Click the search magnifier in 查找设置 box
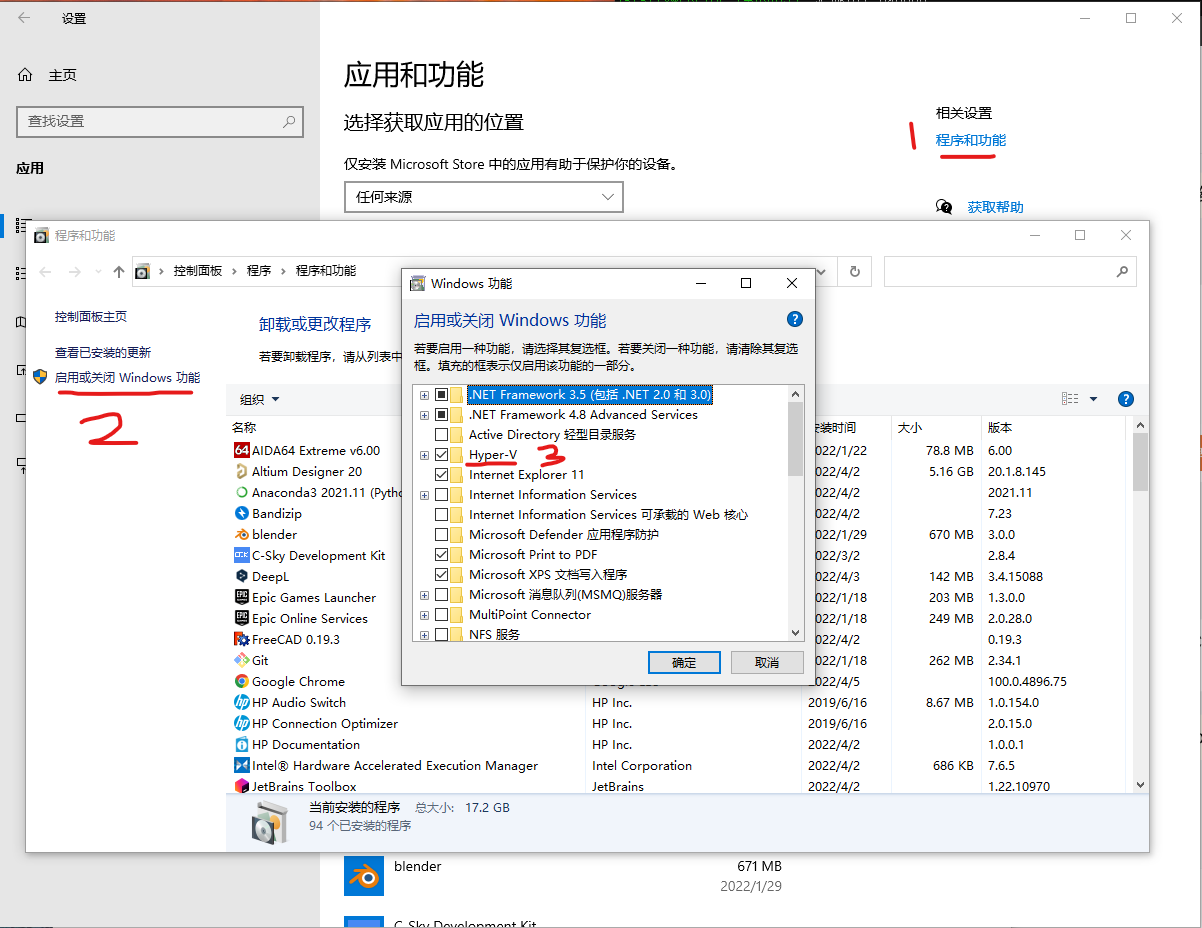This screenshot has height=928, width=1202. pyautogui.click(x=289, y=121)
